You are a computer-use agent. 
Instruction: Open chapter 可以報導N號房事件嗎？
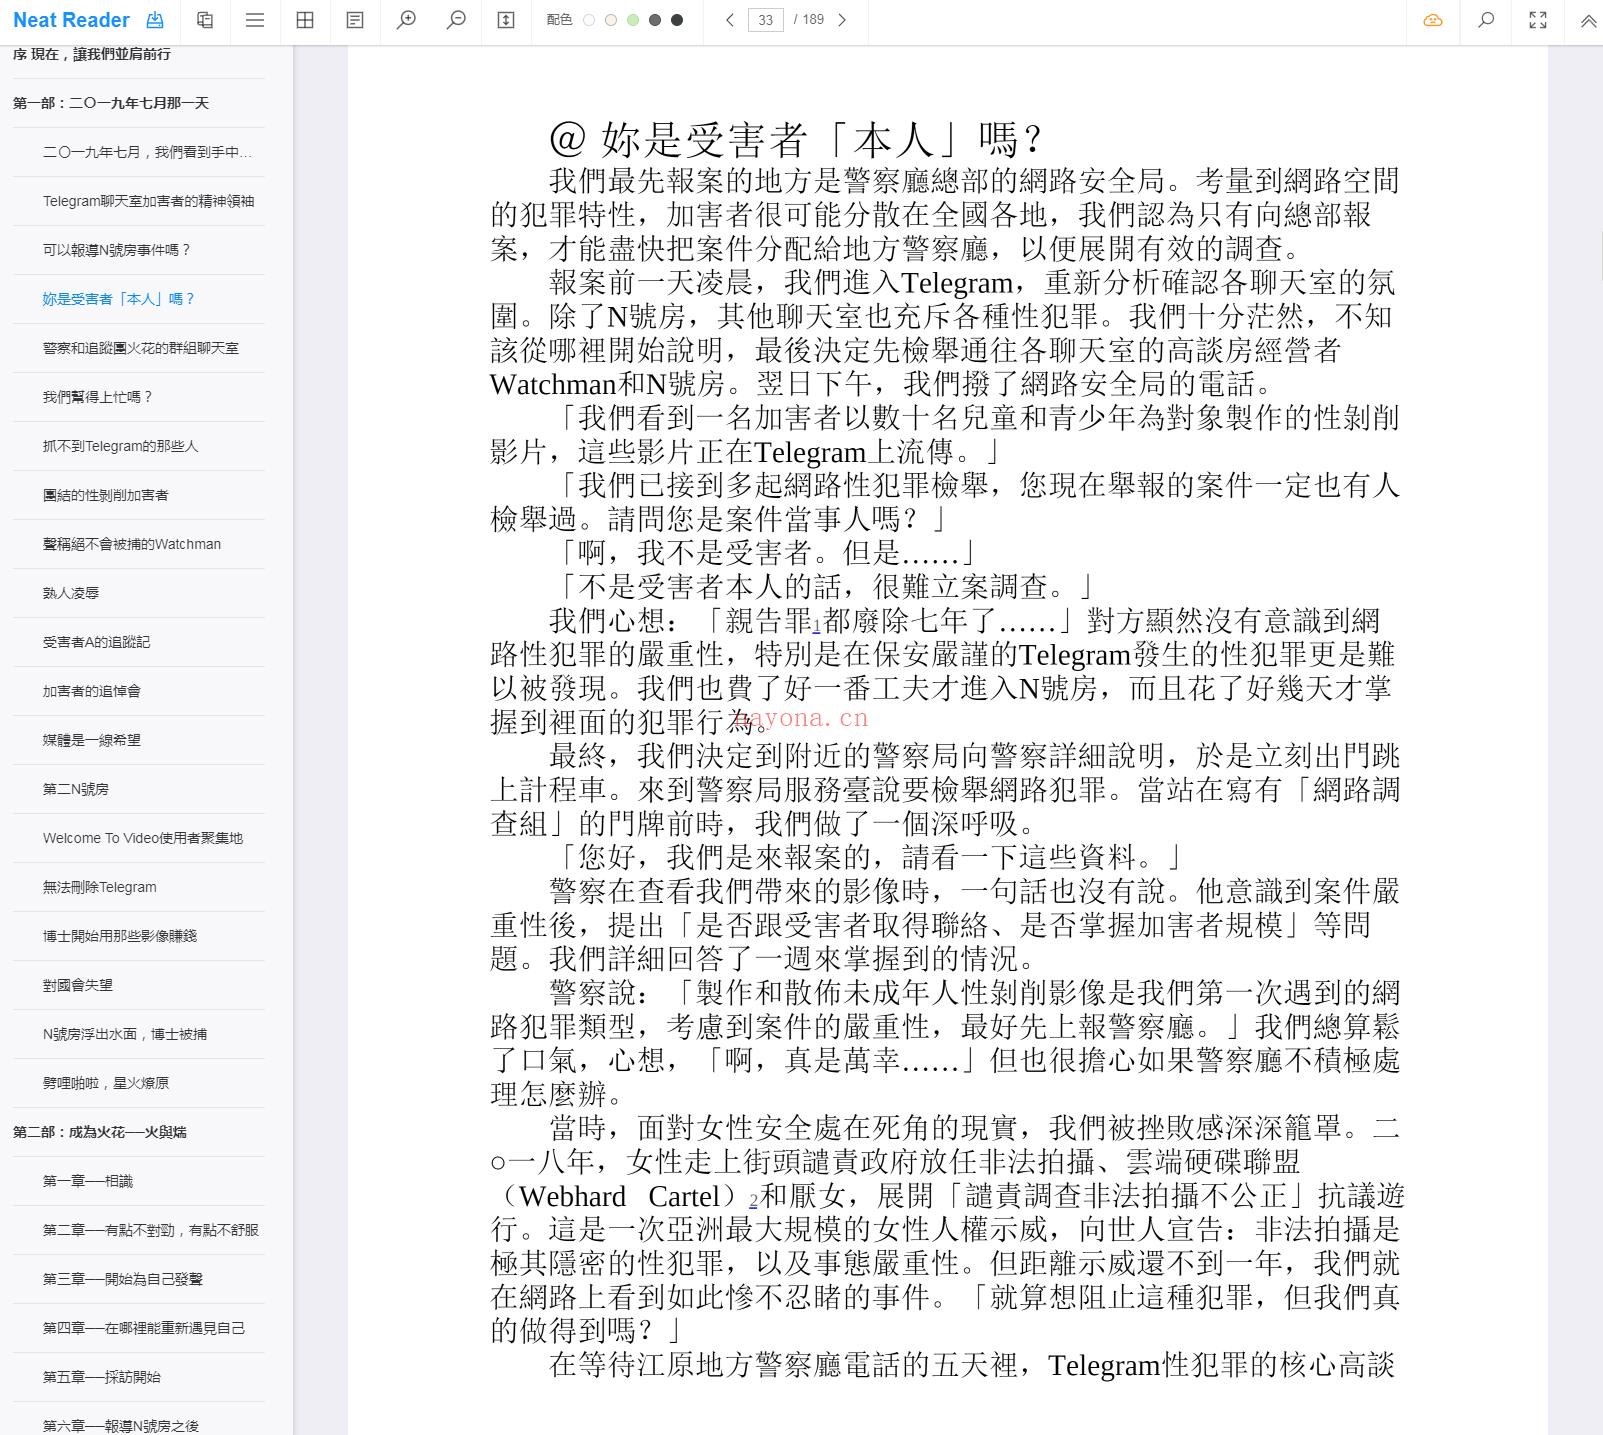(x=116, y=250)
